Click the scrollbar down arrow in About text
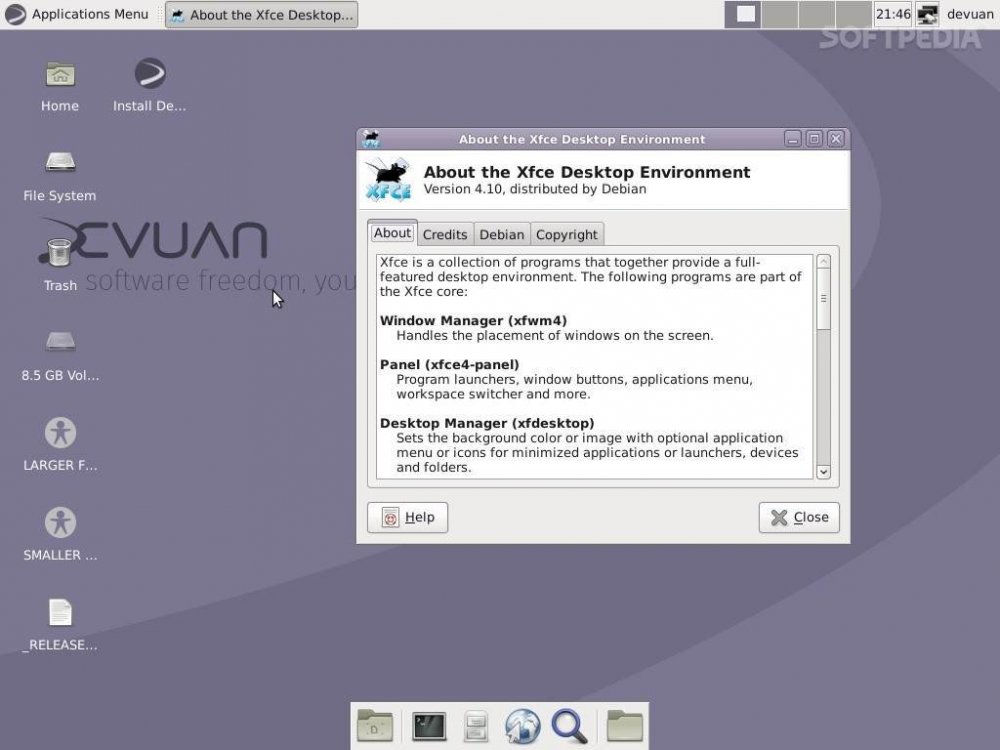 pyautogui.click(x=823, y=472)
